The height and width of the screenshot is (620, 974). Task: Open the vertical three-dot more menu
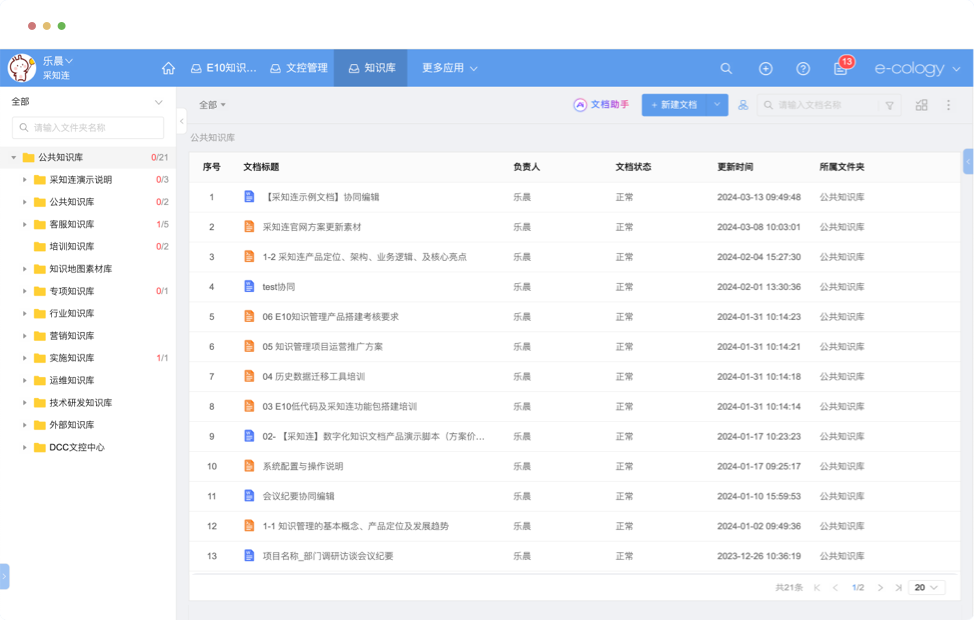click(x=949, y=105)
